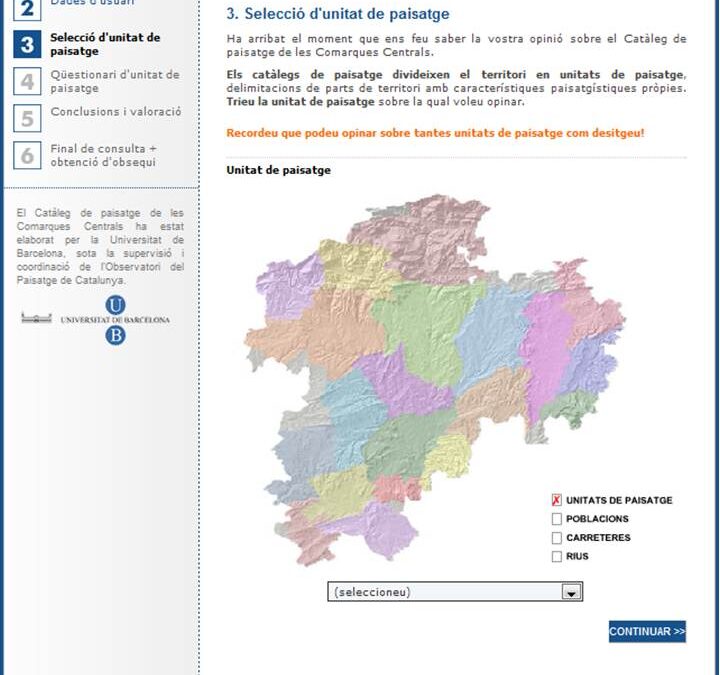Open the (seleccioneu) landscape unit dropdown
This screenshot has height=675, width=720.
click(x=455, y=591)
